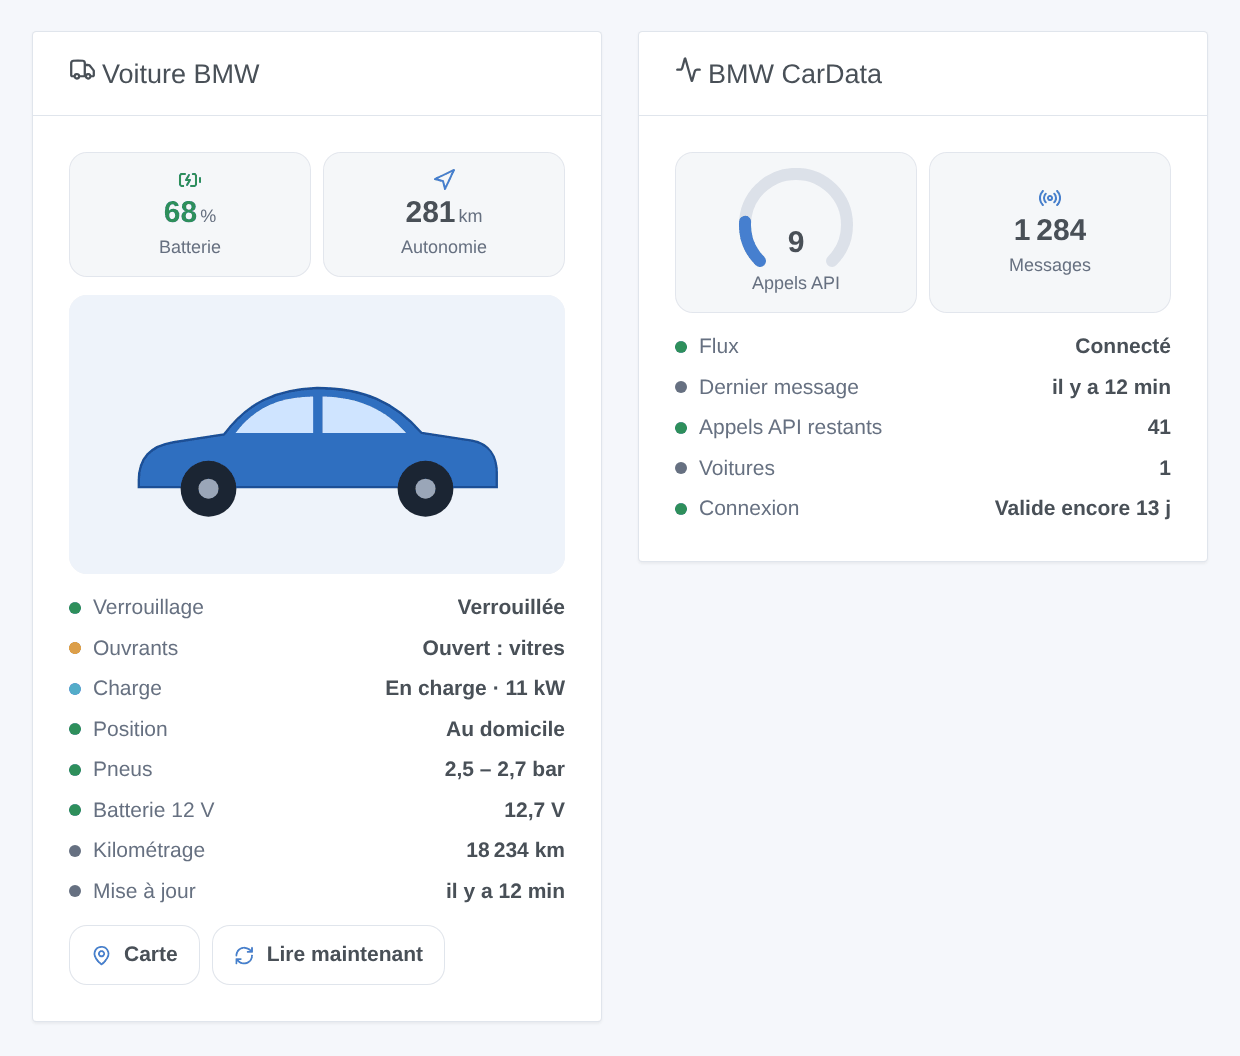Click the Mise à jour time value
This screenshot has height=1056, width=1240.
tap(505, 891)
